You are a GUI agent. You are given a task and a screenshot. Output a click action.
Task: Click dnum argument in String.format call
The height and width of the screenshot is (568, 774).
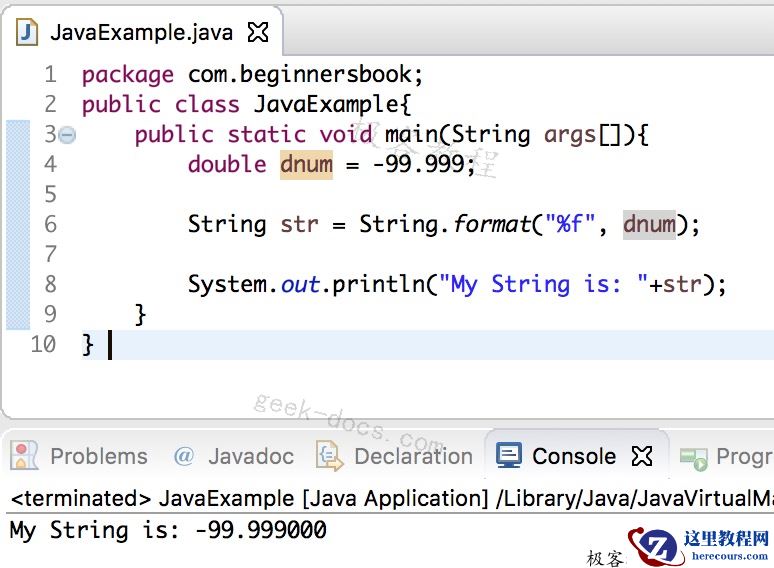click(x=649, y=224)
